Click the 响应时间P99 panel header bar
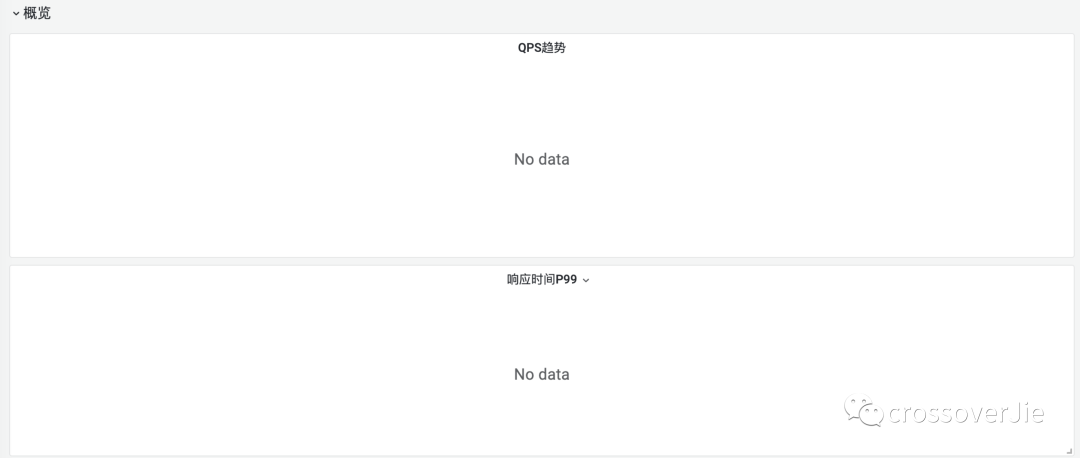The width and height of the screenshot is (1080, 458). point(541,280)
